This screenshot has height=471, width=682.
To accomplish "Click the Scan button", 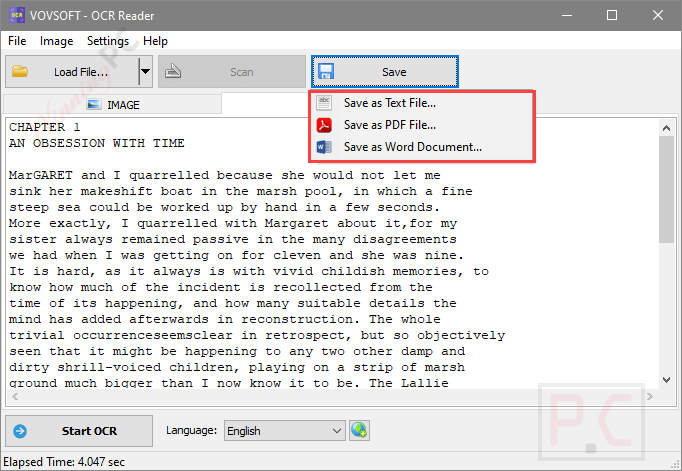I will click(x=232, y=71).
